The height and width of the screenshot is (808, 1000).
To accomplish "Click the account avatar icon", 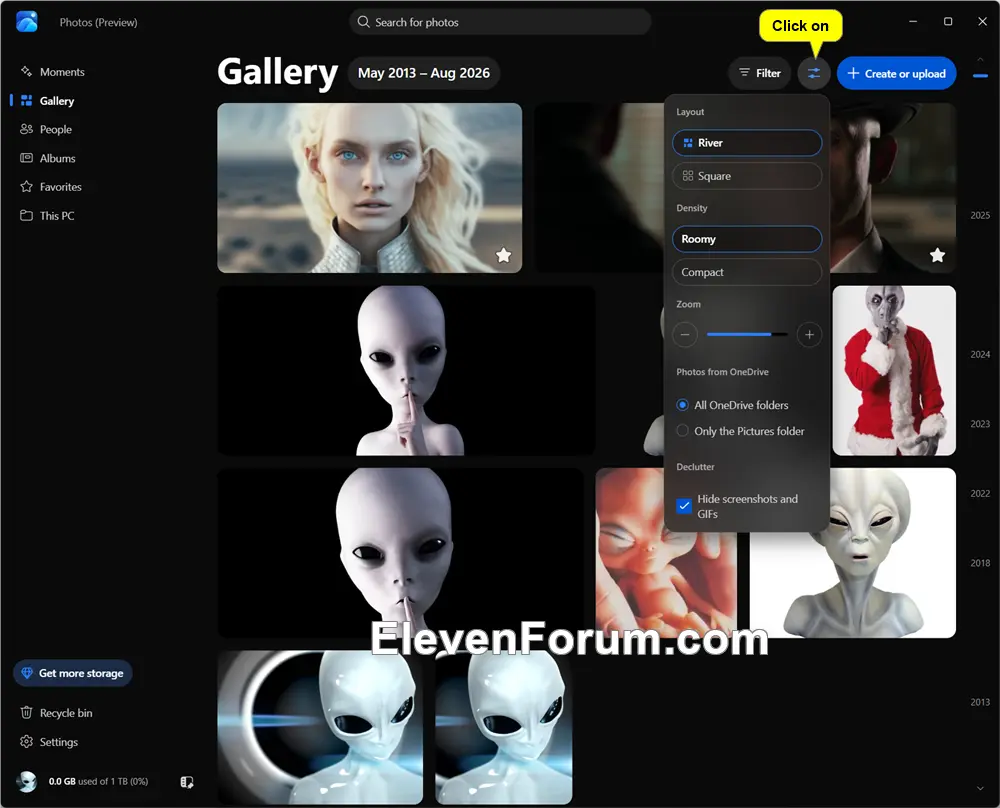I will (27, 781).
